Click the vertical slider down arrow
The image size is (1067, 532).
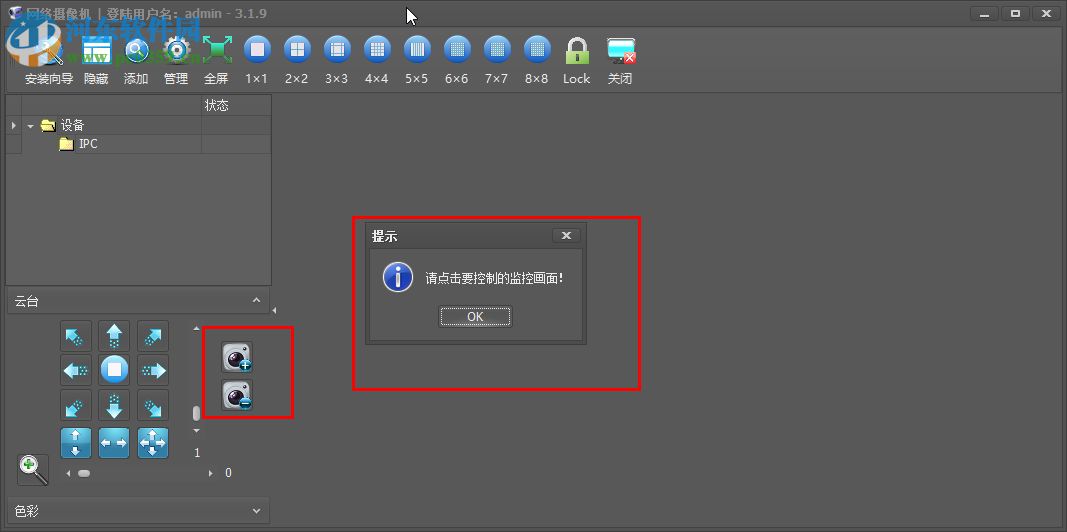pyautogui.click(x=197, y=431)
